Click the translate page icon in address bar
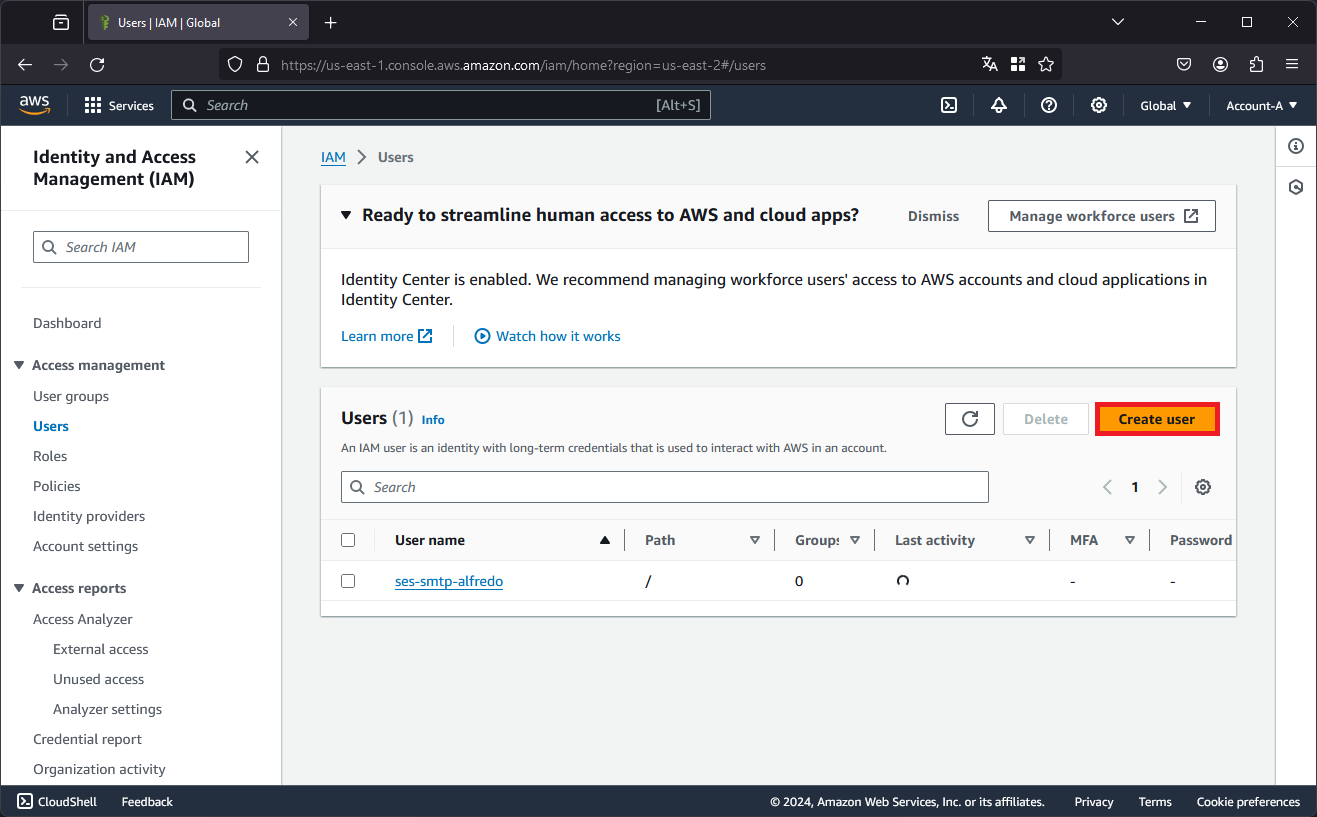Image resolution: width=1317 pixels, height=817 pixels. click(x=990, y=64)
